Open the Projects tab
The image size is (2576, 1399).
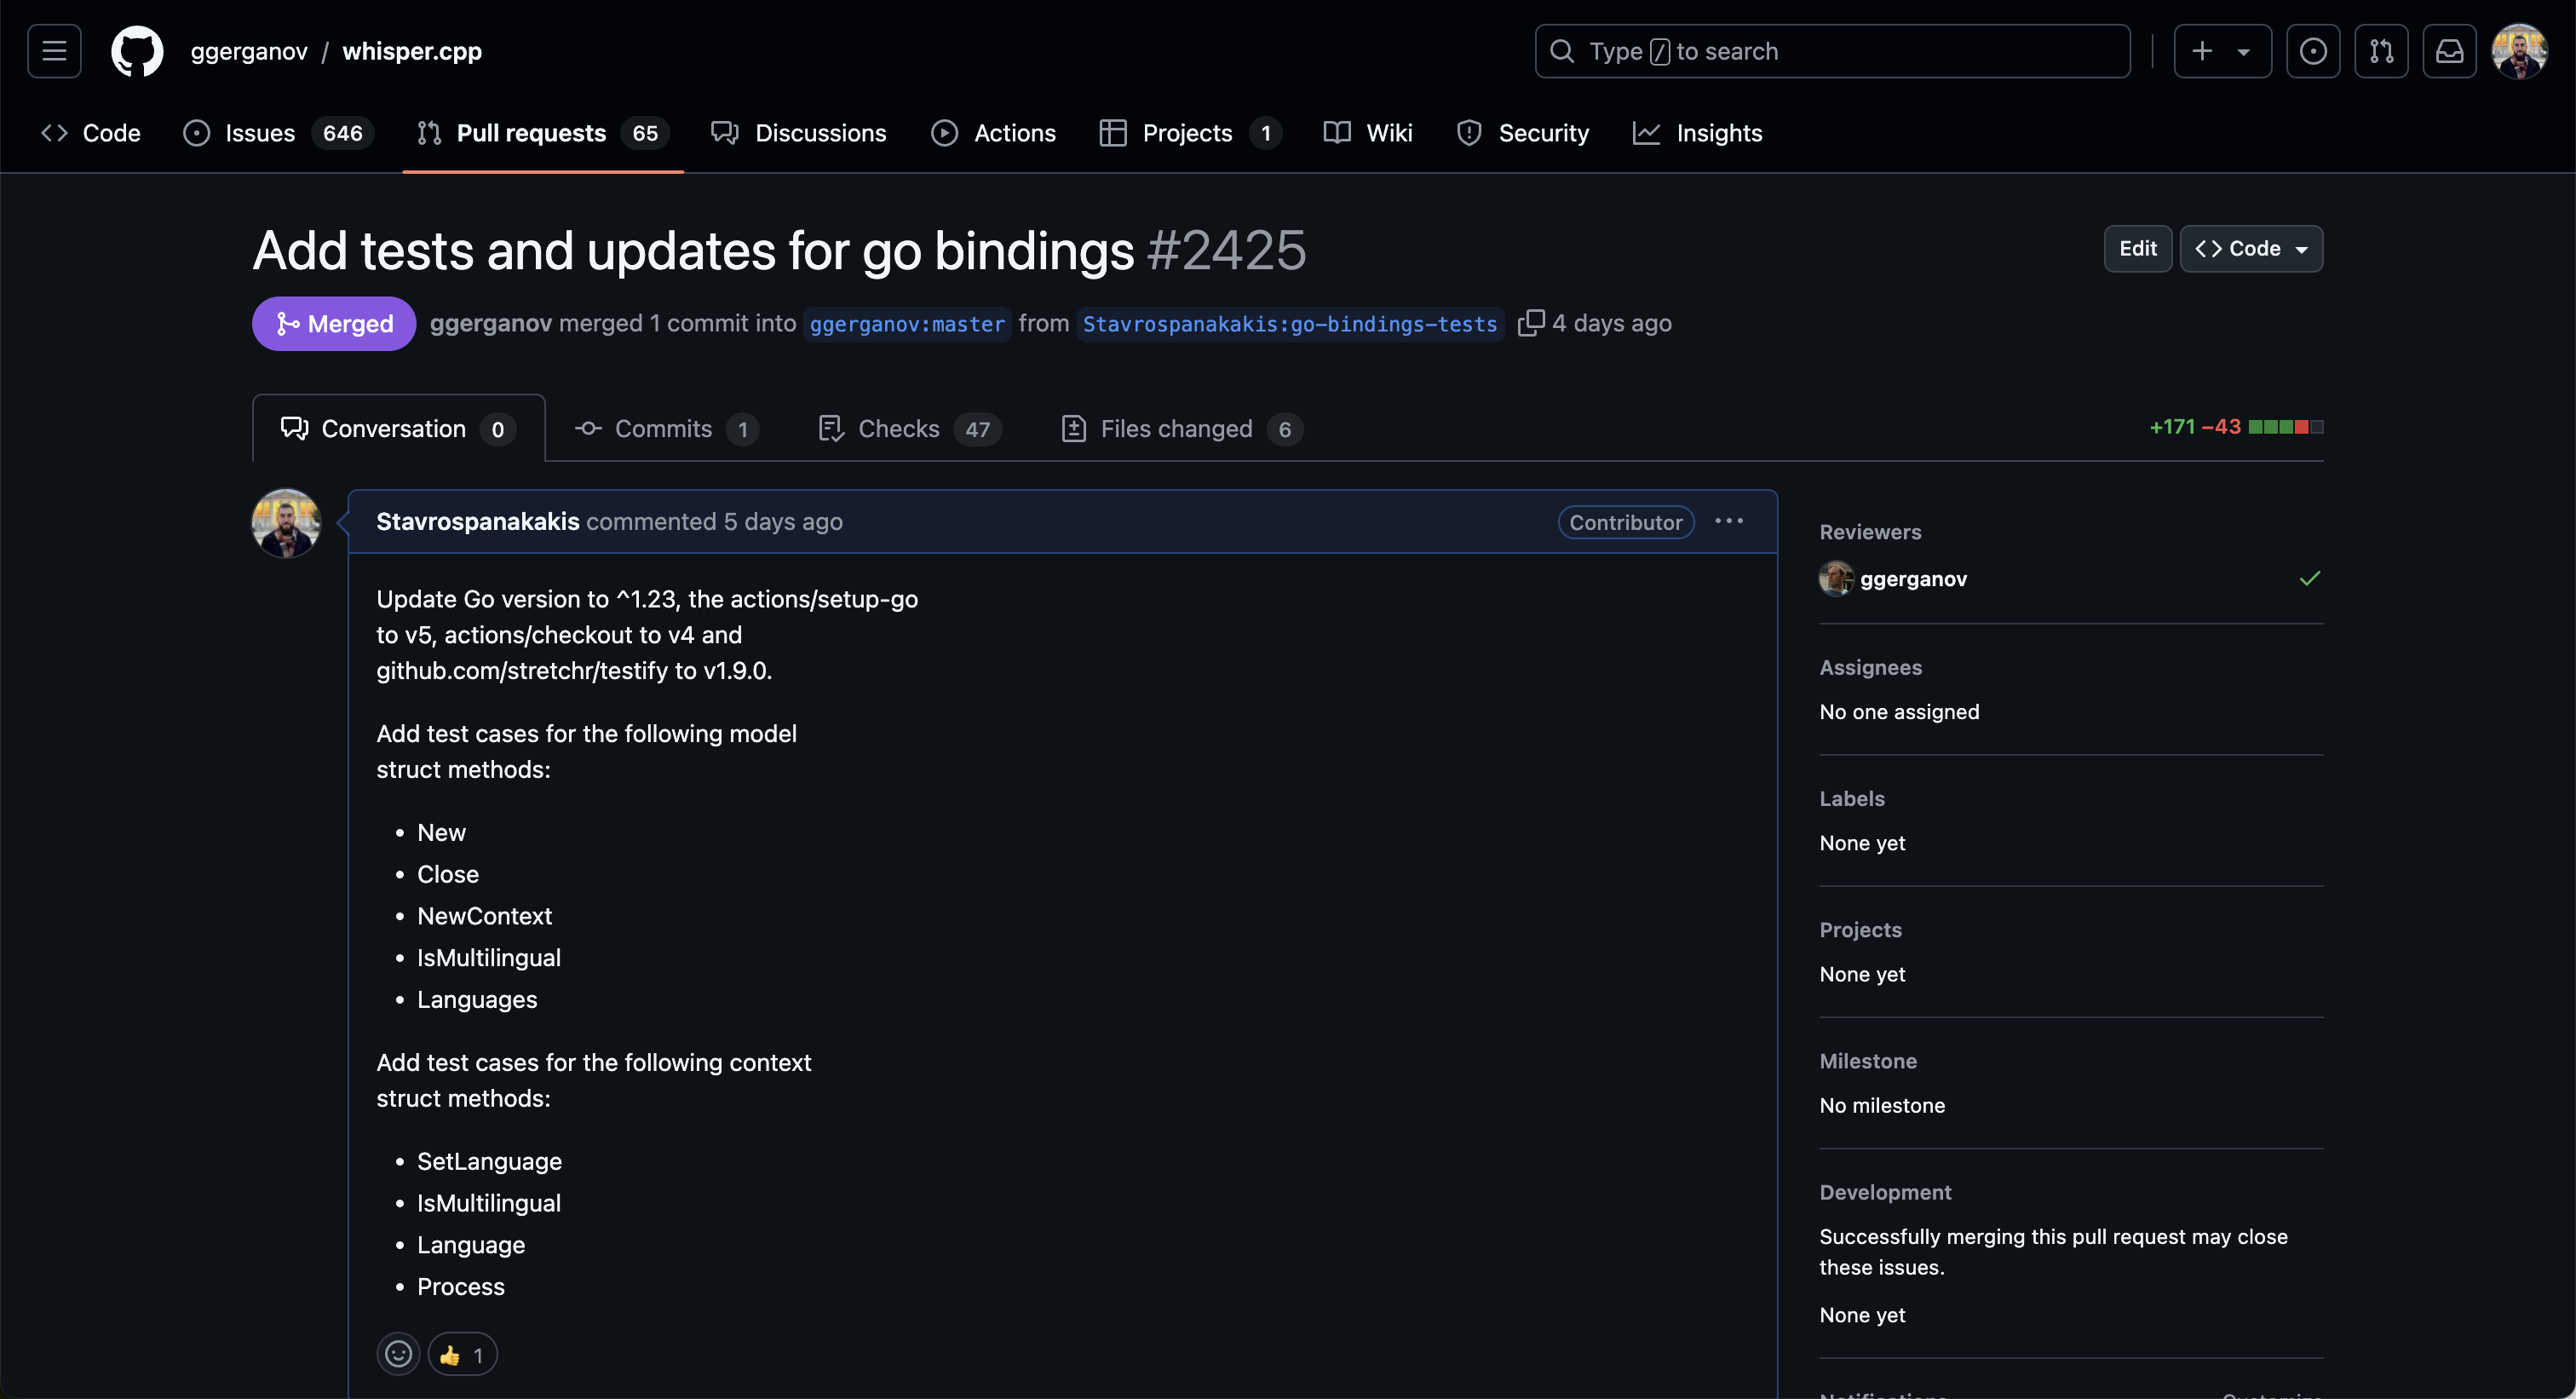[1189, 132]
